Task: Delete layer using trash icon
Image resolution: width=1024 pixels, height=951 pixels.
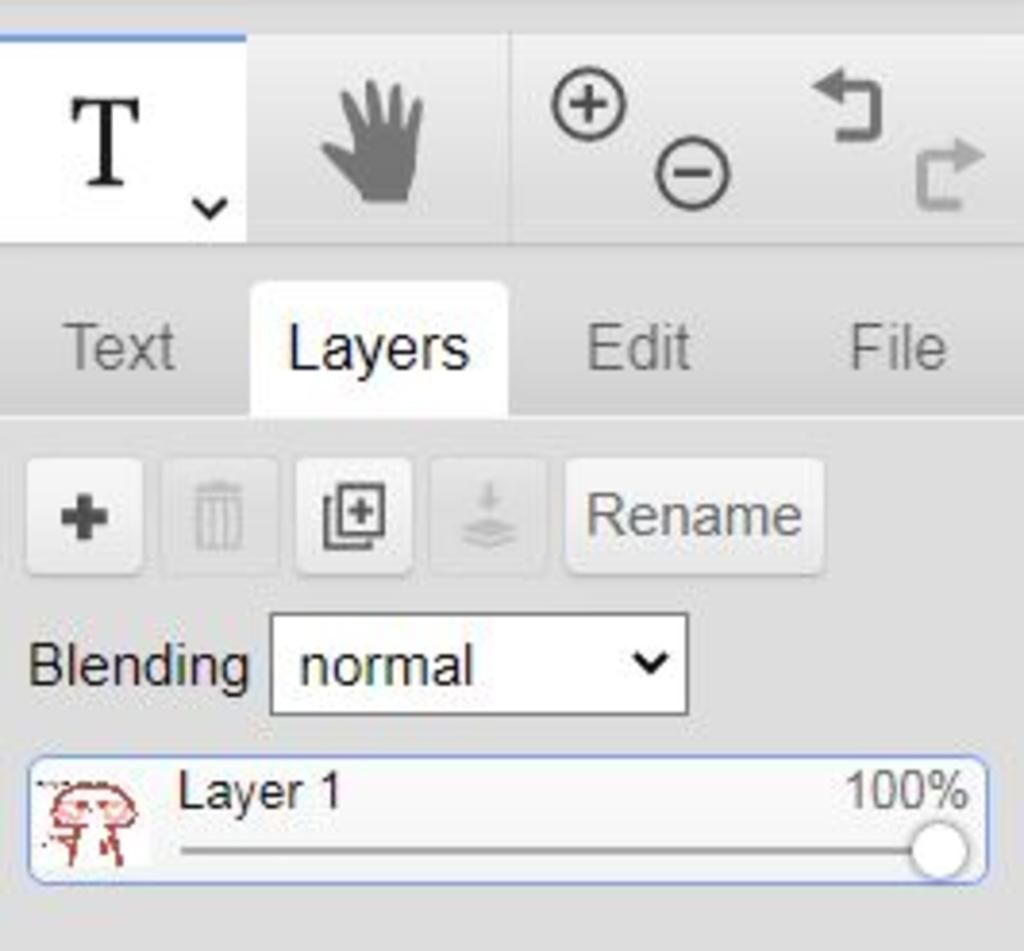Action: pyautogui.click(x=219, y=517)
